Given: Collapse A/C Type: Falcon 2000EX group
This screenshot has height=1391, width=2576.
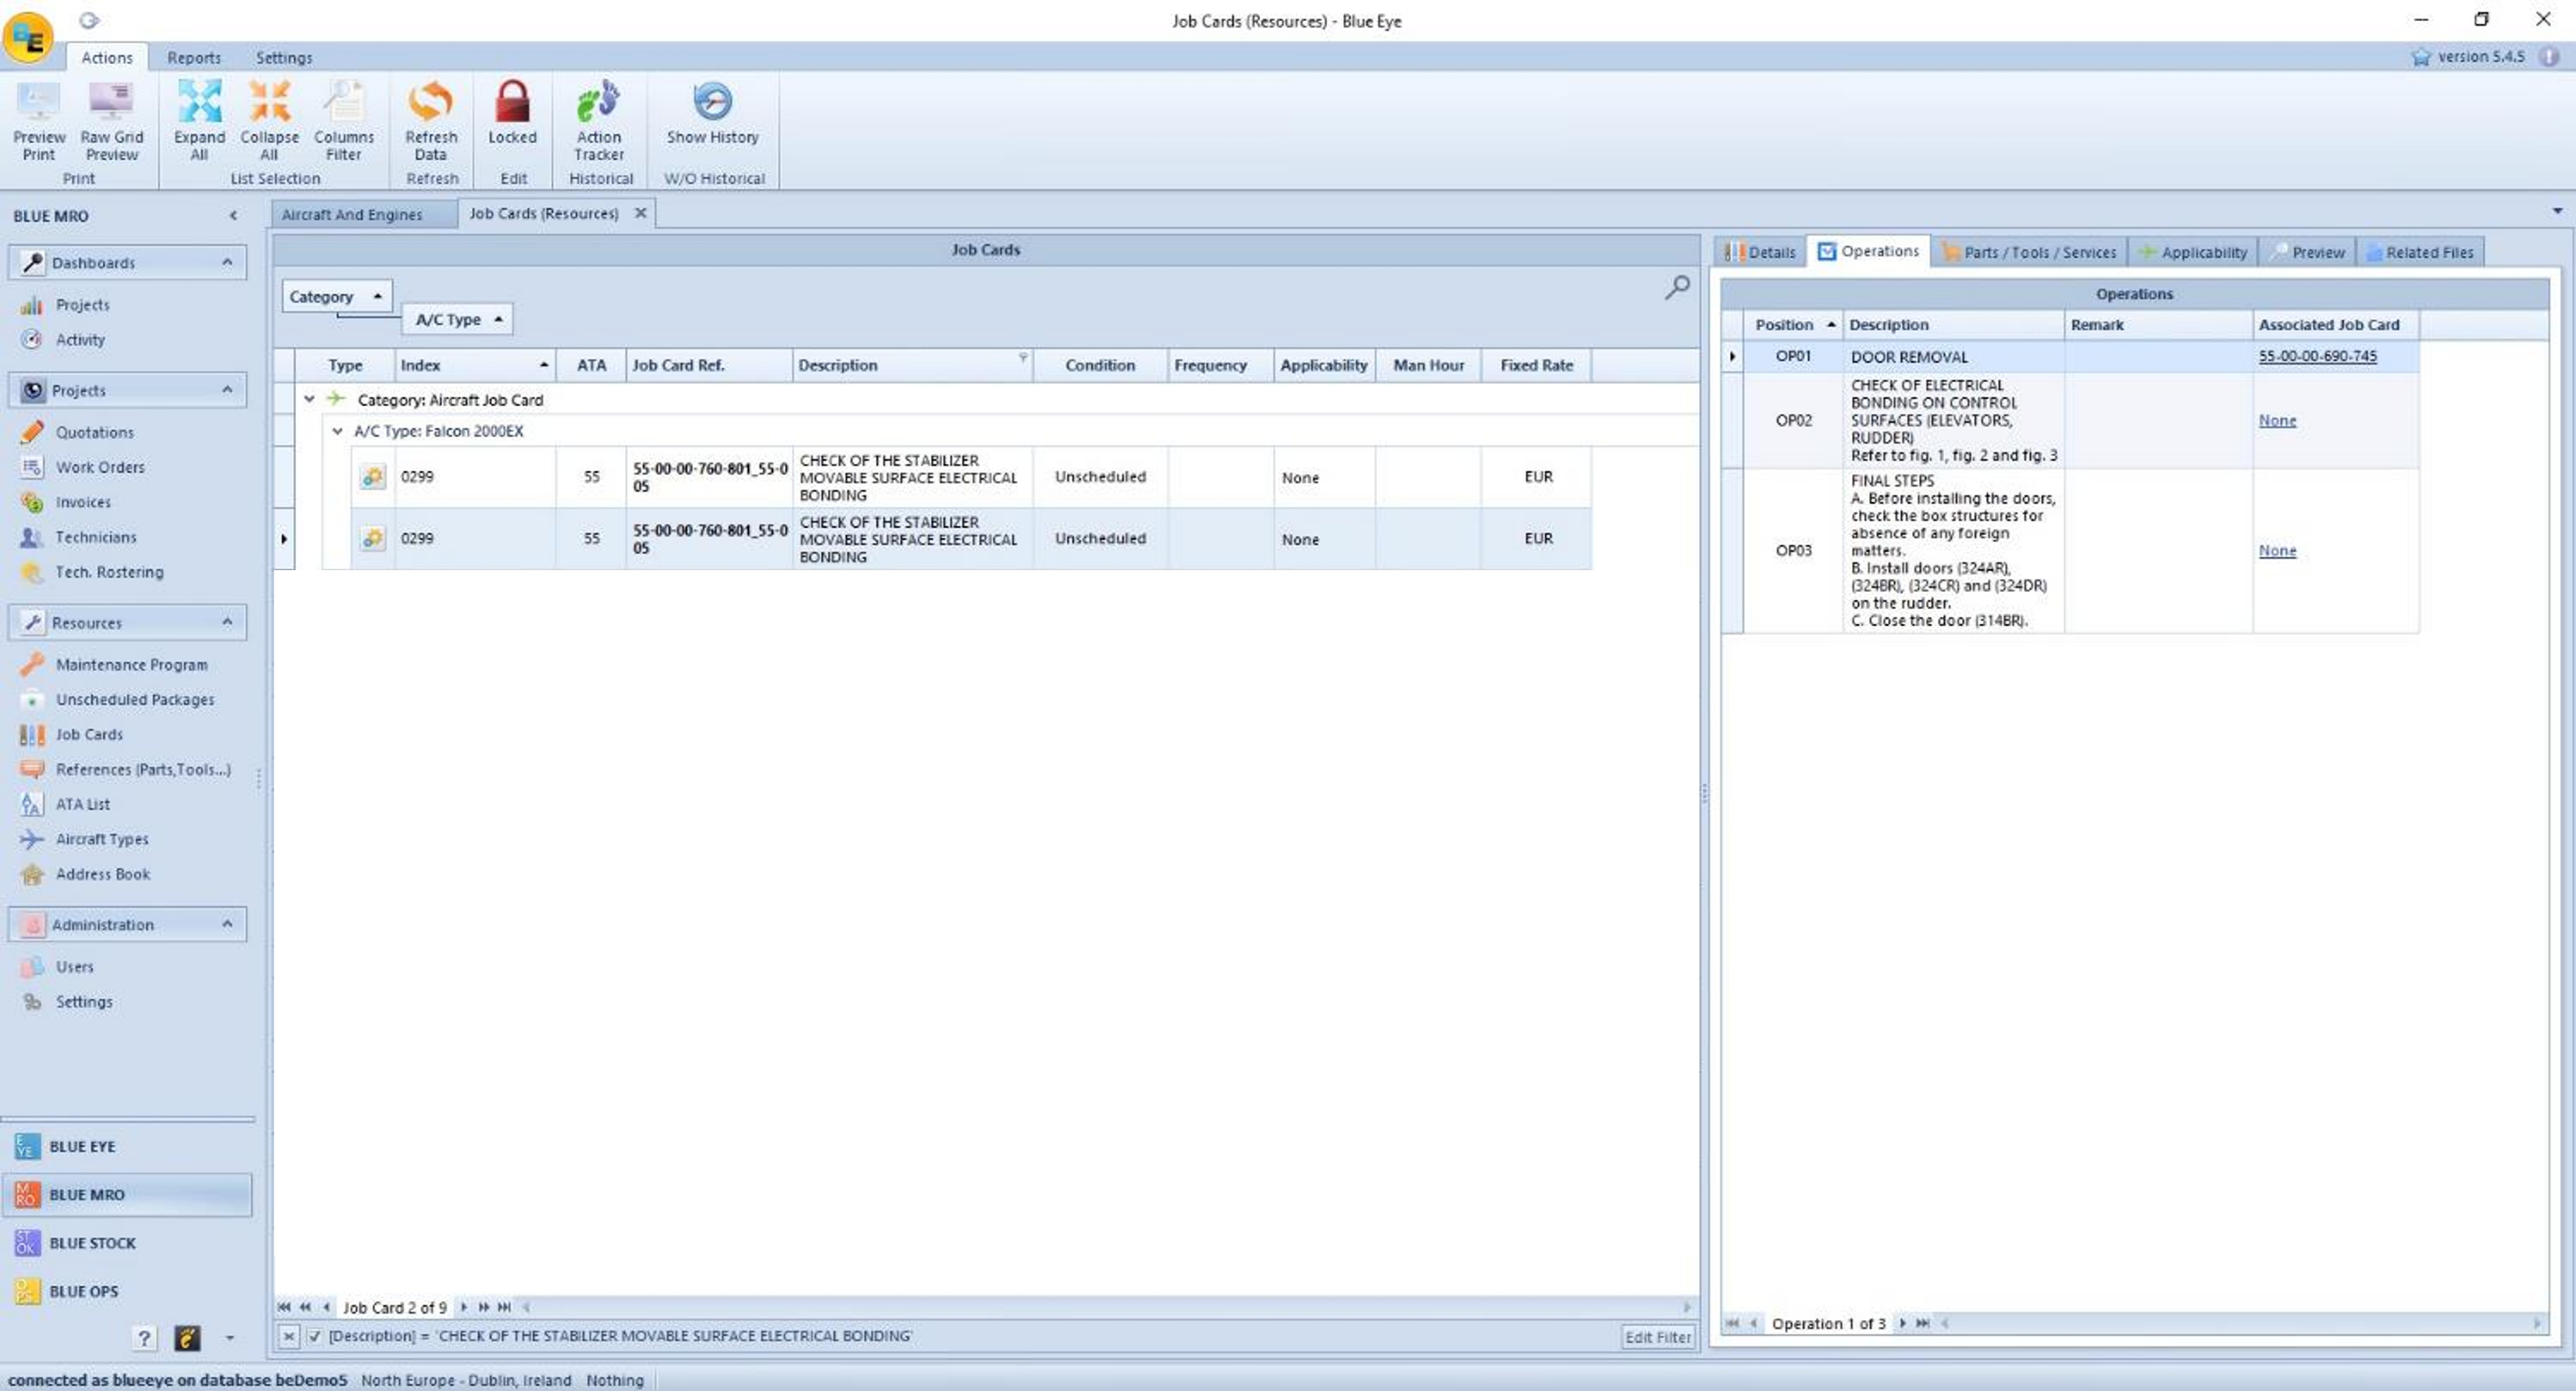Looking at the screenshot, I should [337, 431].
